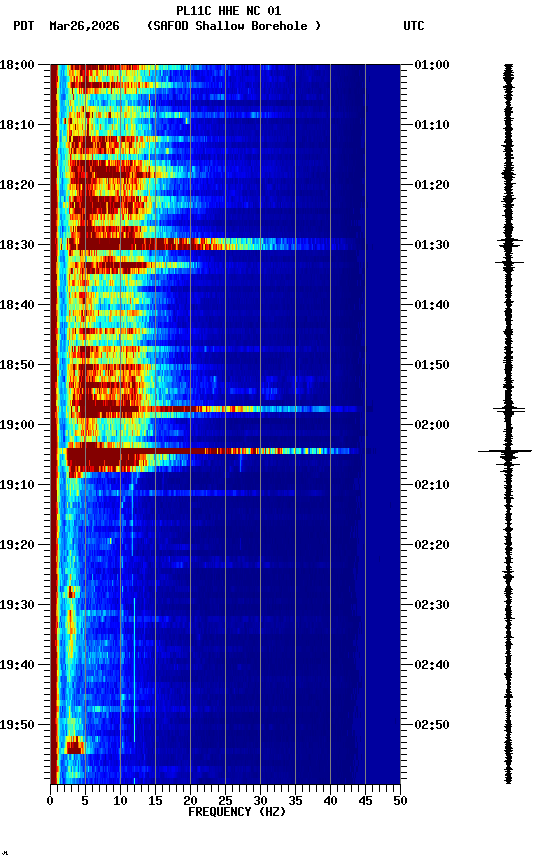Click the 02:00 UTC time label
Screen dimensions: 552x864
pos(432,425)
